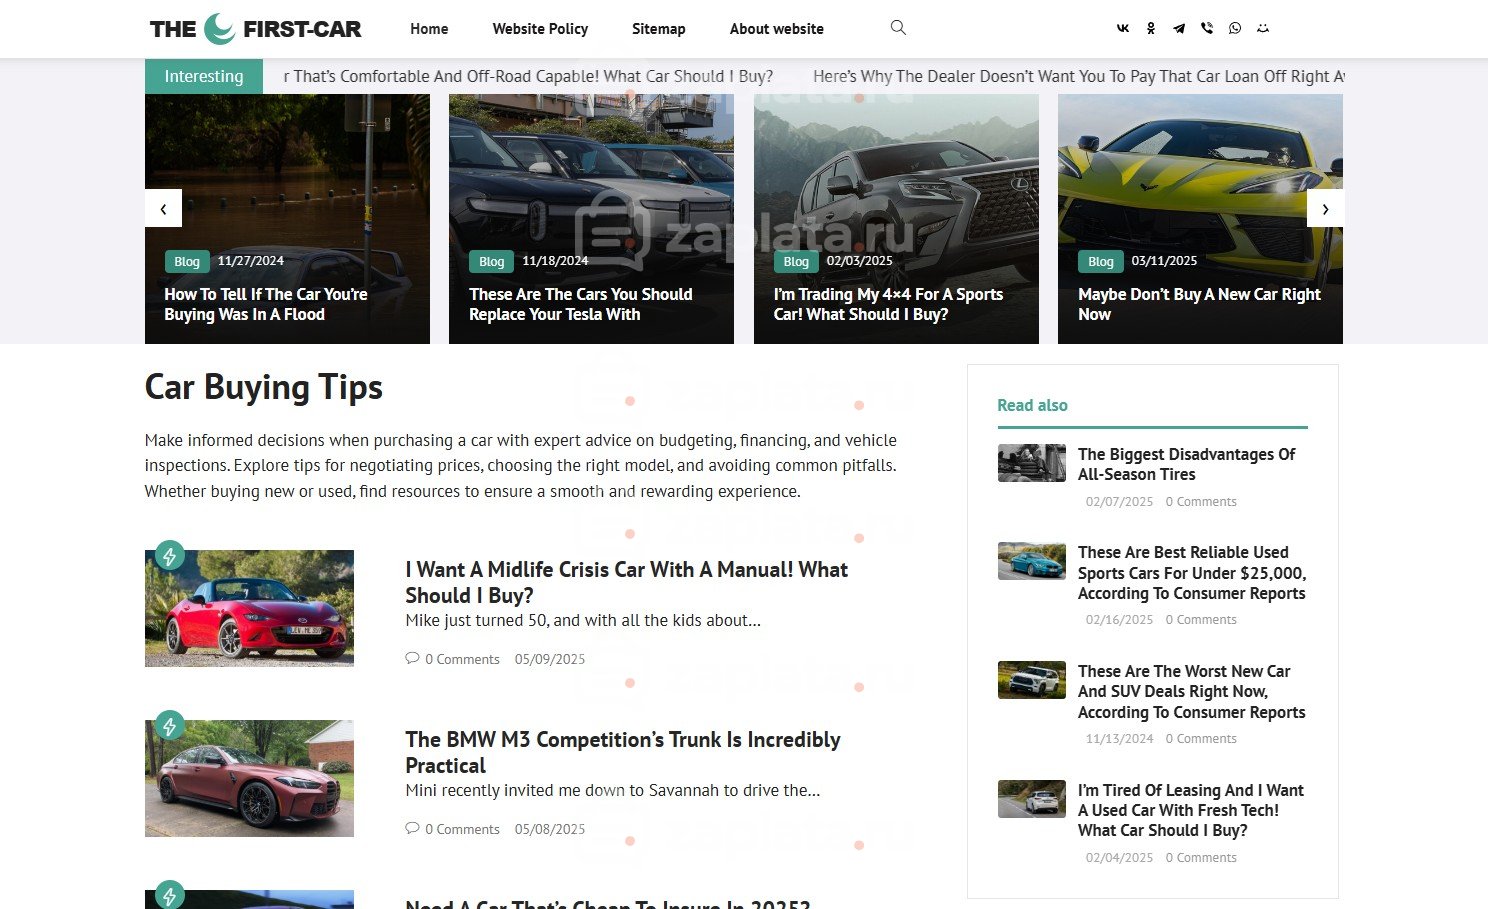Viewport: 1488px width, 909px height.
Task: Click Blog tag on New Car article
Action: click(1101, 262)
